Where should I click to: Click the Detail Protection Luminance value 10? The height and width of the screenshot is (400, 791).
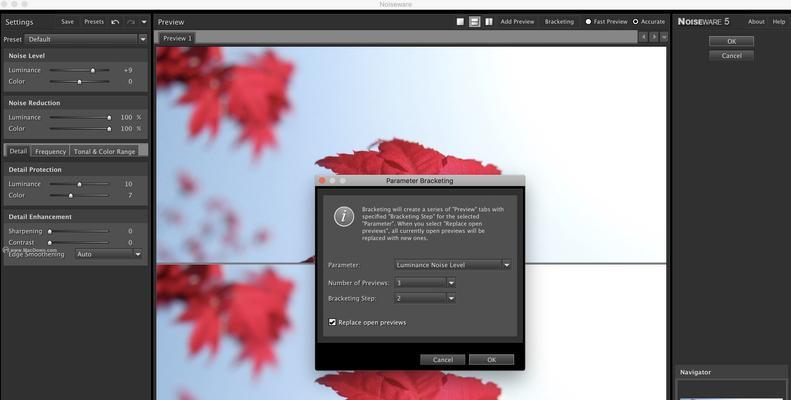[128, 184]
